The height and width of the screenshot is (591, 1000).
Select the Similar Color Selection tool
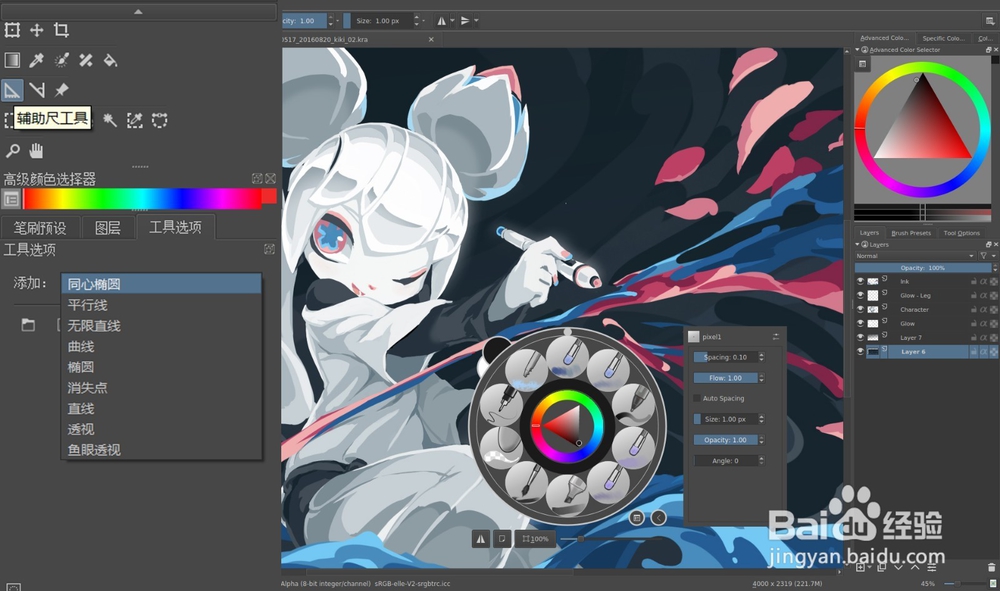pos(135,120)
